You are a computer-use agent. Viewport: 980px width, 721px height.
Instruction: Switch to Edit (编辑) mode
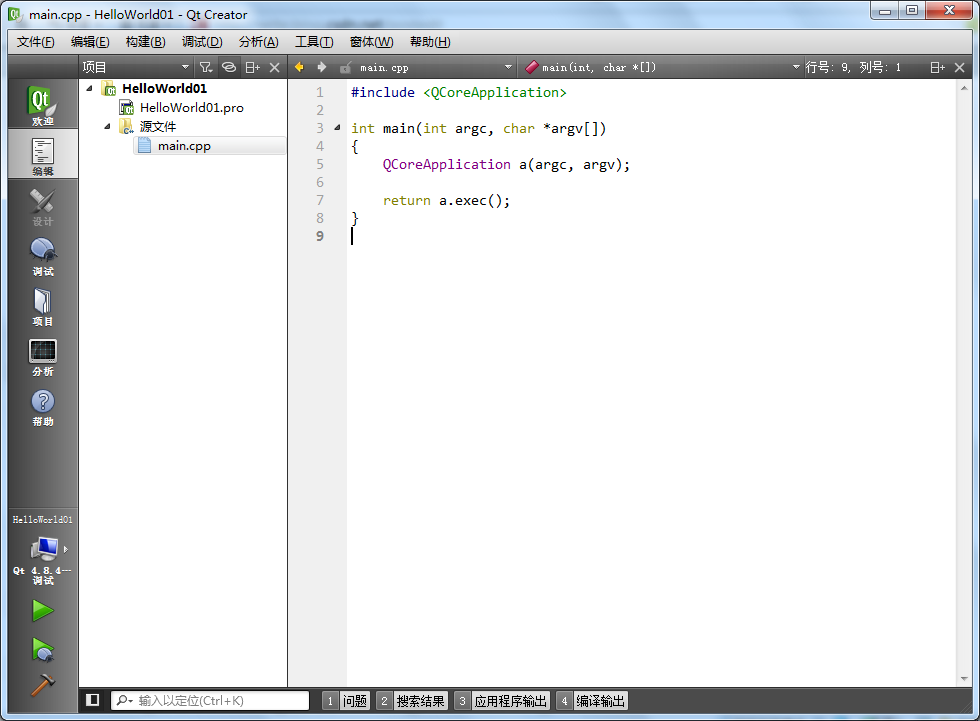42,154
